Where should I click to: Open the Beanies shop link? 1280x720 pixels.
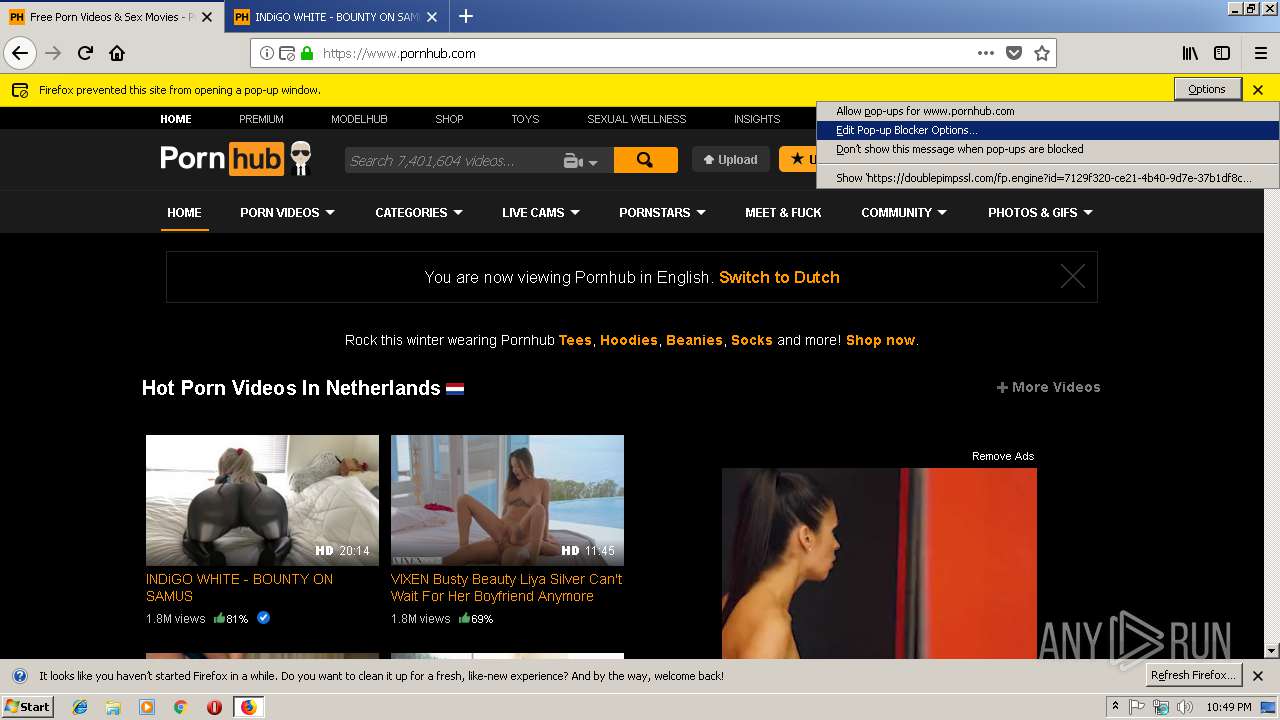pyautogui.click(x=694, y=340)
